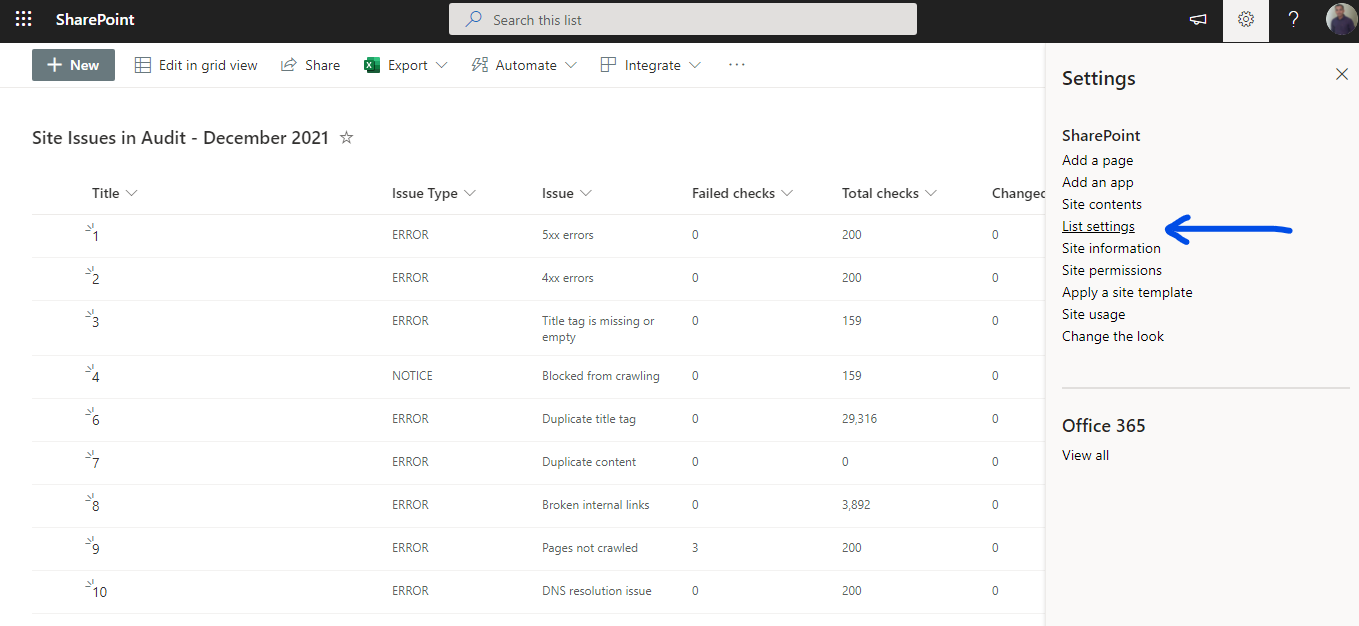Viewport: 1359px width, 626px height.
Task: Open the More options ellipsis menu
Action: click(x=737, y=64)
